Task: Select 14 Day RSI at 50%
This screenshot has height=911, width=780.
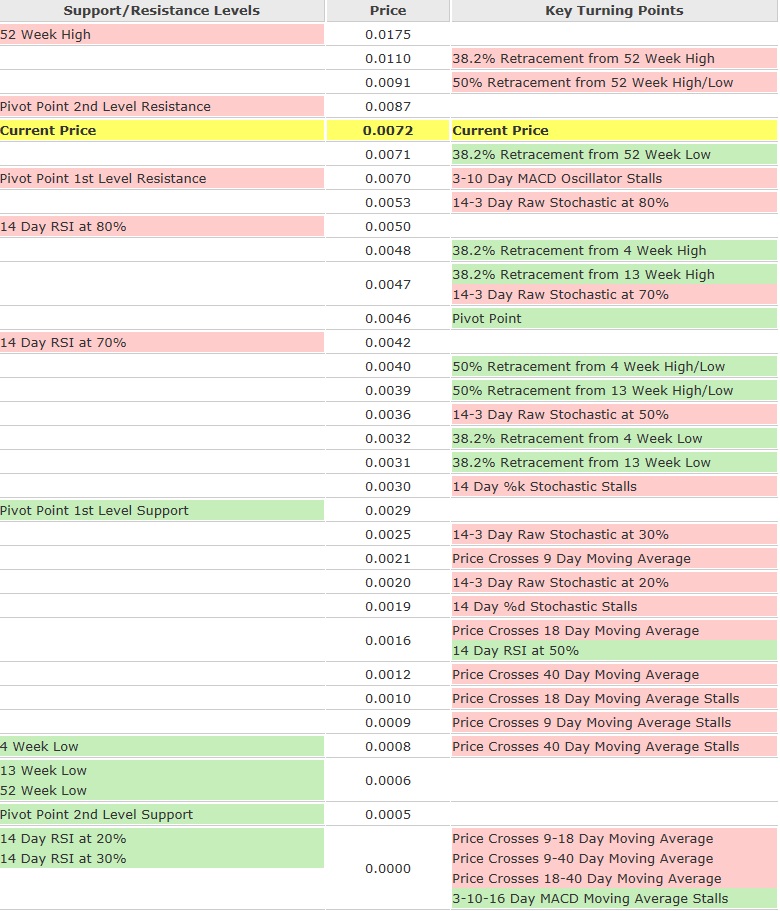Action: [614, 651]
